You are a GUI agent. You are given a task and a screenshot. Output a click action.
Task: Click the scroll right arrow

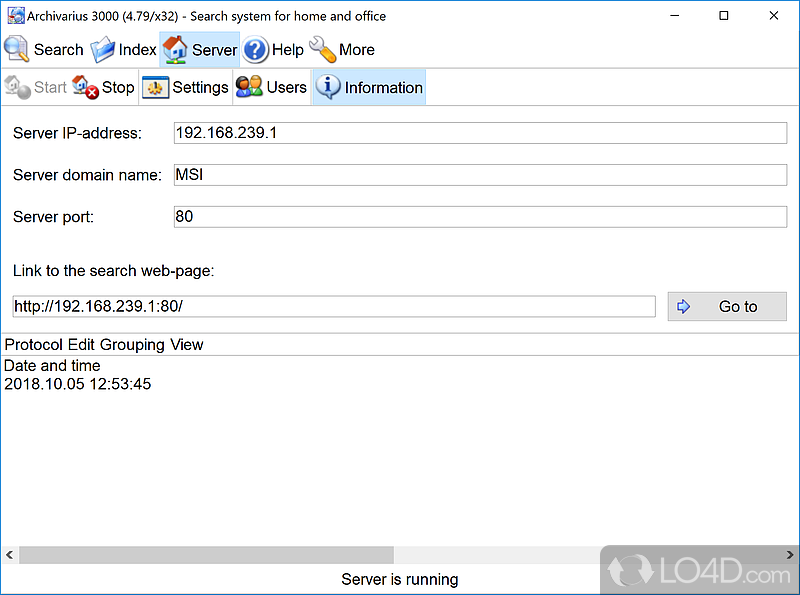tap(790, 555)
